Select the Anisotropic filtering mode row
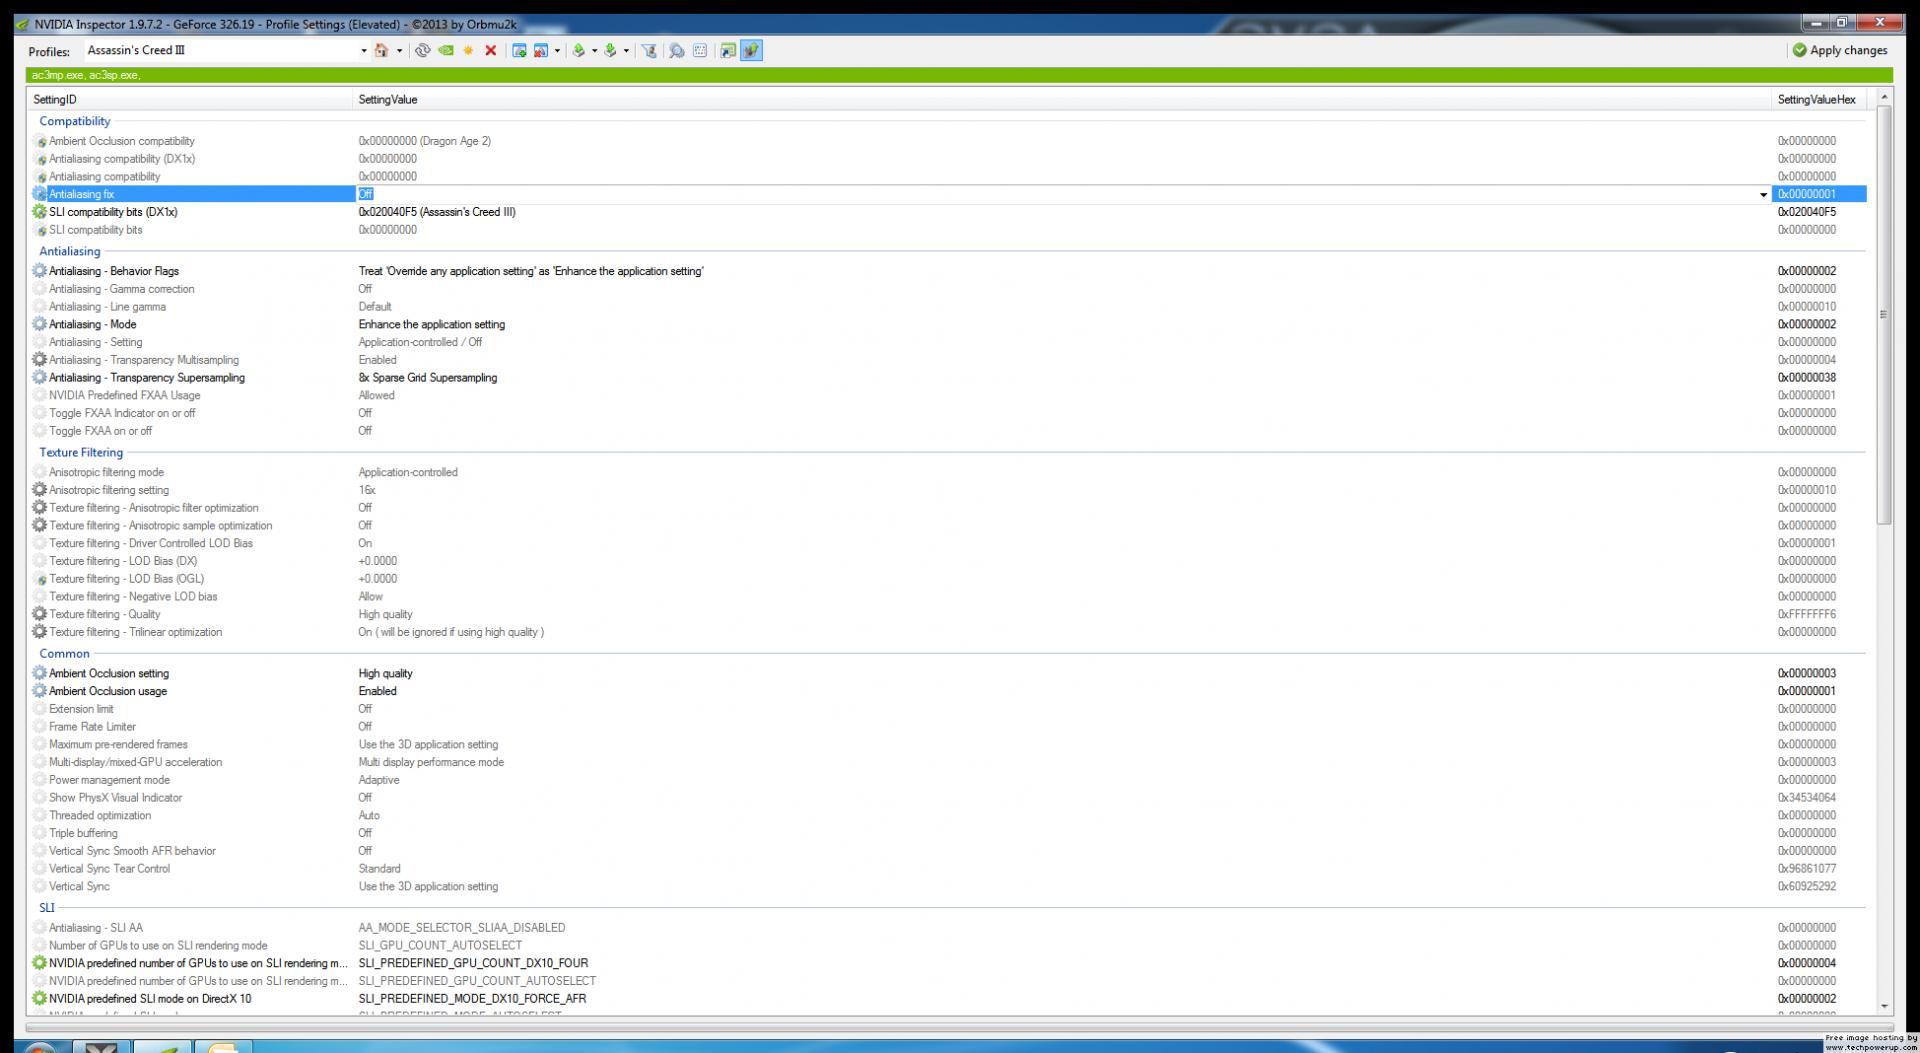The image size is (1920, 1053). pos(947,472)
